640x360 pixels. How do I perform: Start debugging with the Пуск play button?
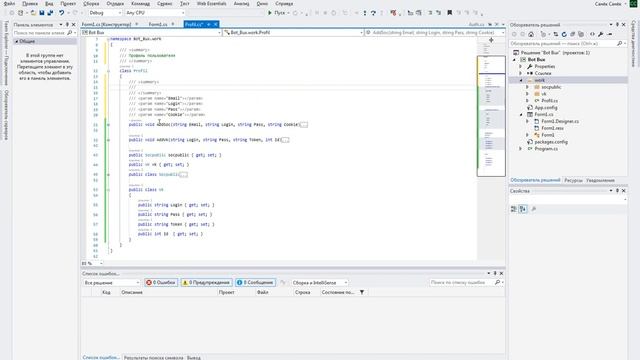pyautogui.click(x=276, y=13)
